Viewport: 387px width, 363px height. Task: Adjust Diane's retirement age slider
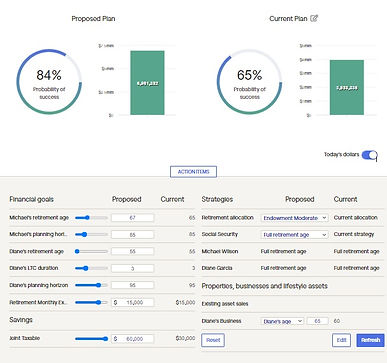[91, 251]
